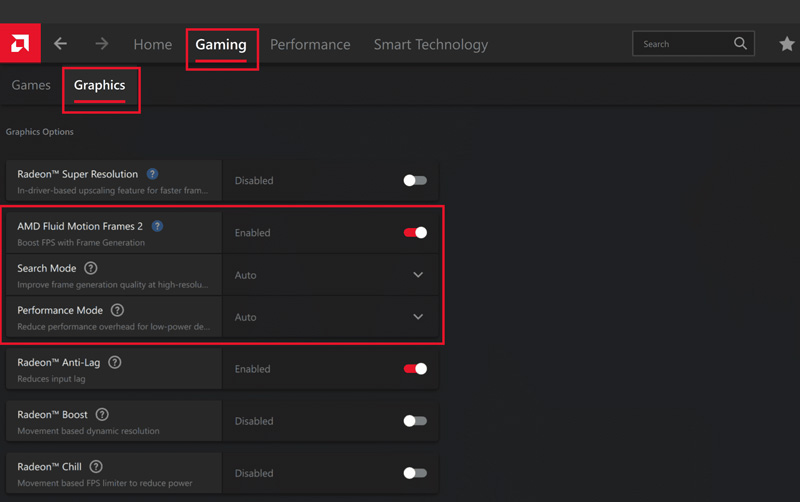The height and width of the screenshot is (502, 800).
Task: Click the search magnifier icon
Action: tap(740, 43)
